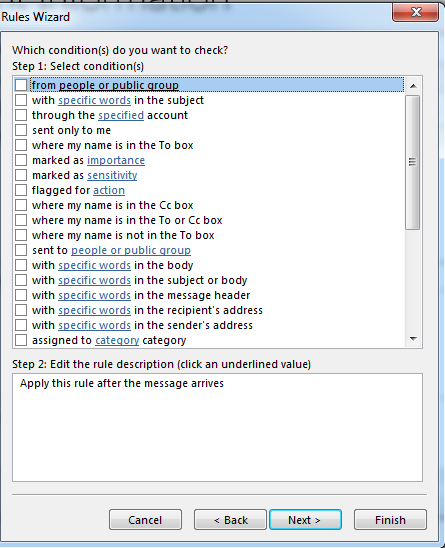
Task: Check 'flagged for action' condition box
Action: 21,190
